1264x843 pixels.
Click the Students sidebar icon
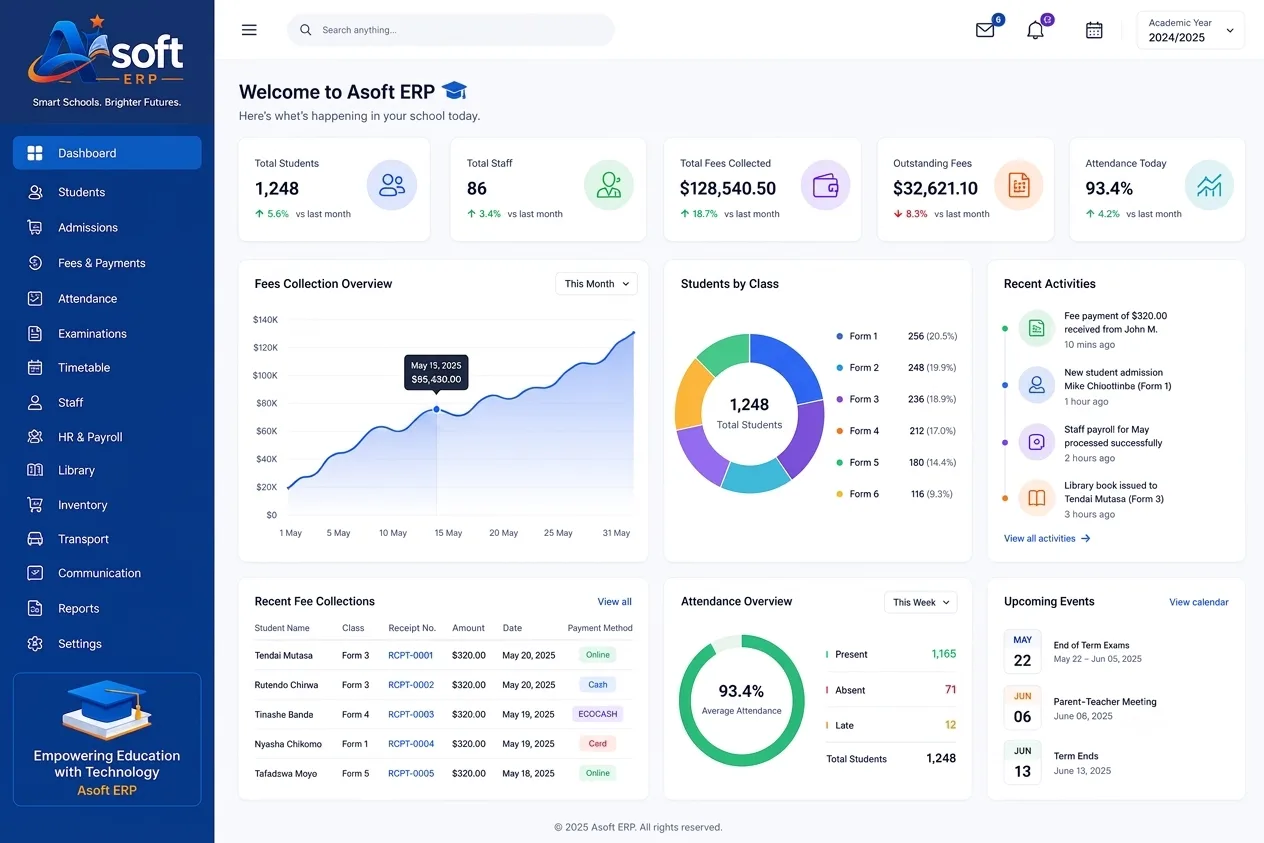(x=35, y=192)
